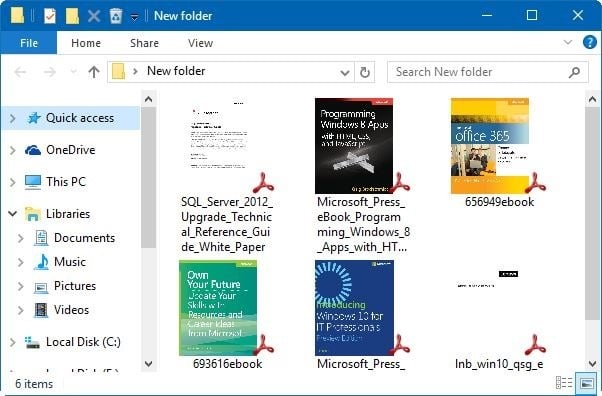The image size is (602, 396).
Task: Go back with the left arrow
Action: coord(20,72)
